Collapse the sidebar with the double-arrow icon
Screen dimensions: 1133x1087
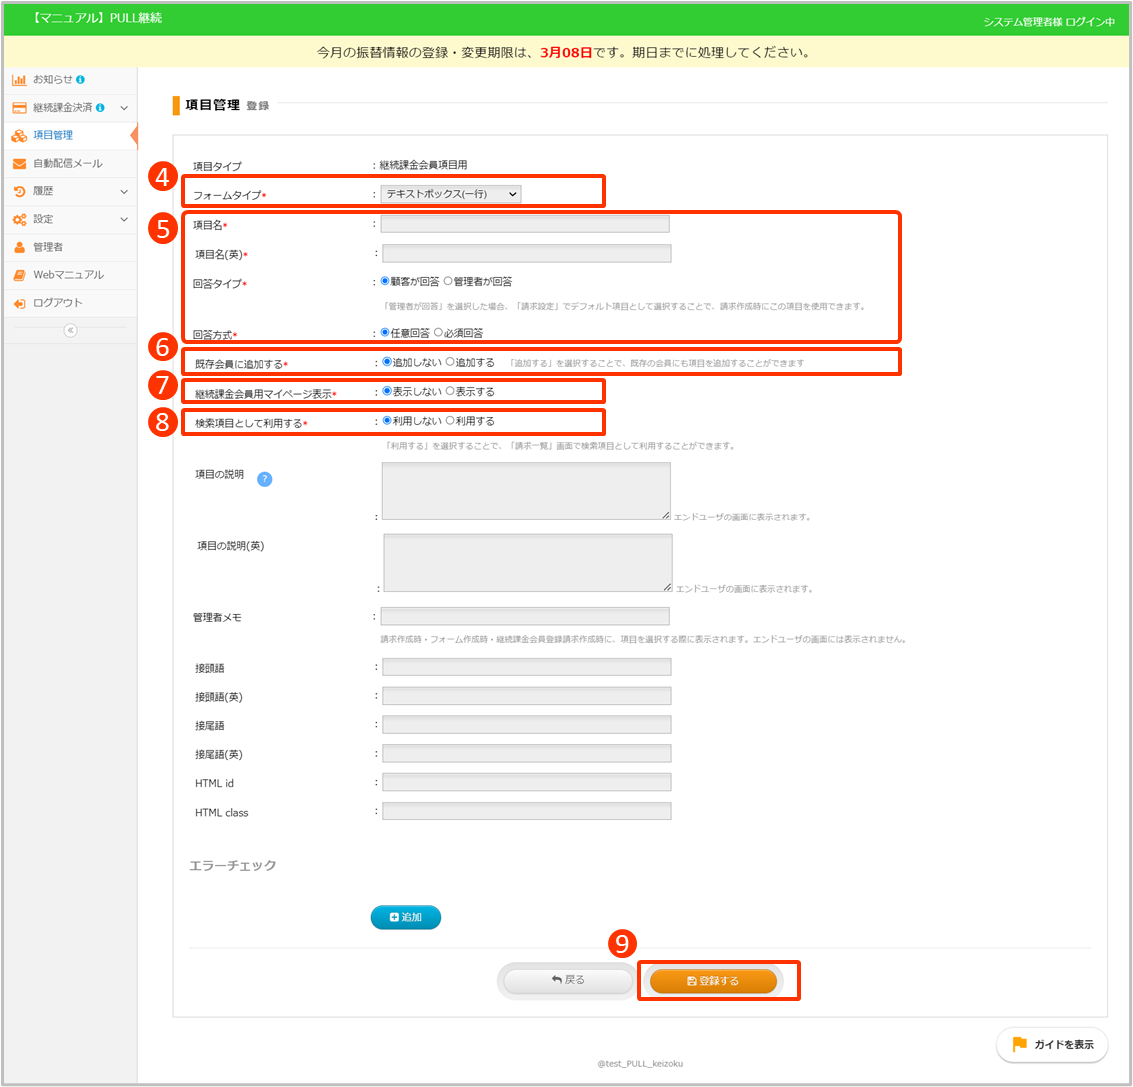click(70, 331)
